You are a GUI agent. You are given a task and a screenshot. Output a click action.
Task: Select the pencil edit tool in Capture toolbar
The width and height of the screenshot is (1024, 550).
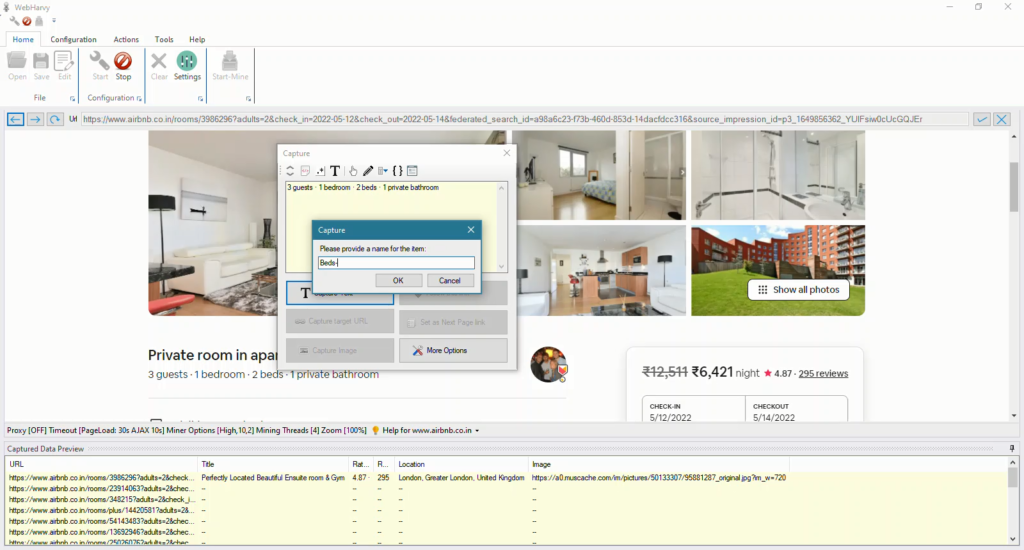point(368,171)
